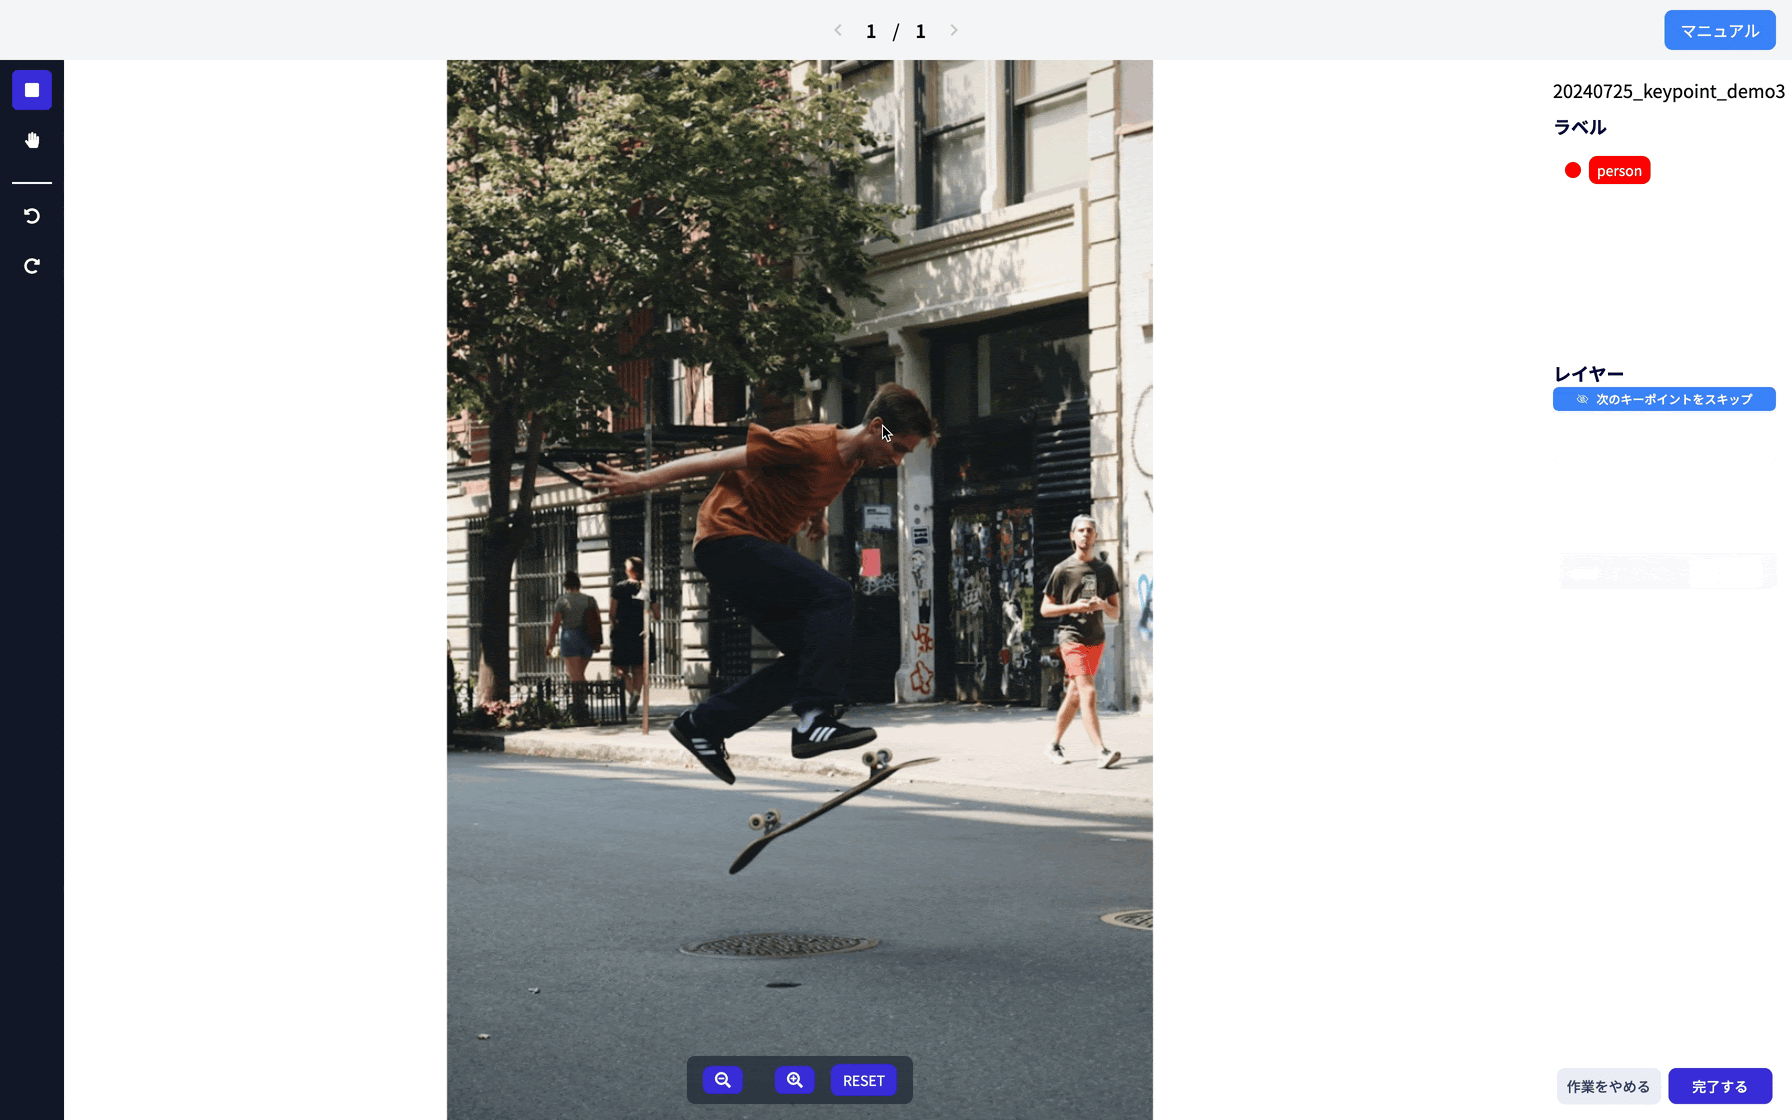Select the person label tag
Image resolution: width=1792 pixels, height=1120 pixels.
pos(1619,171)
